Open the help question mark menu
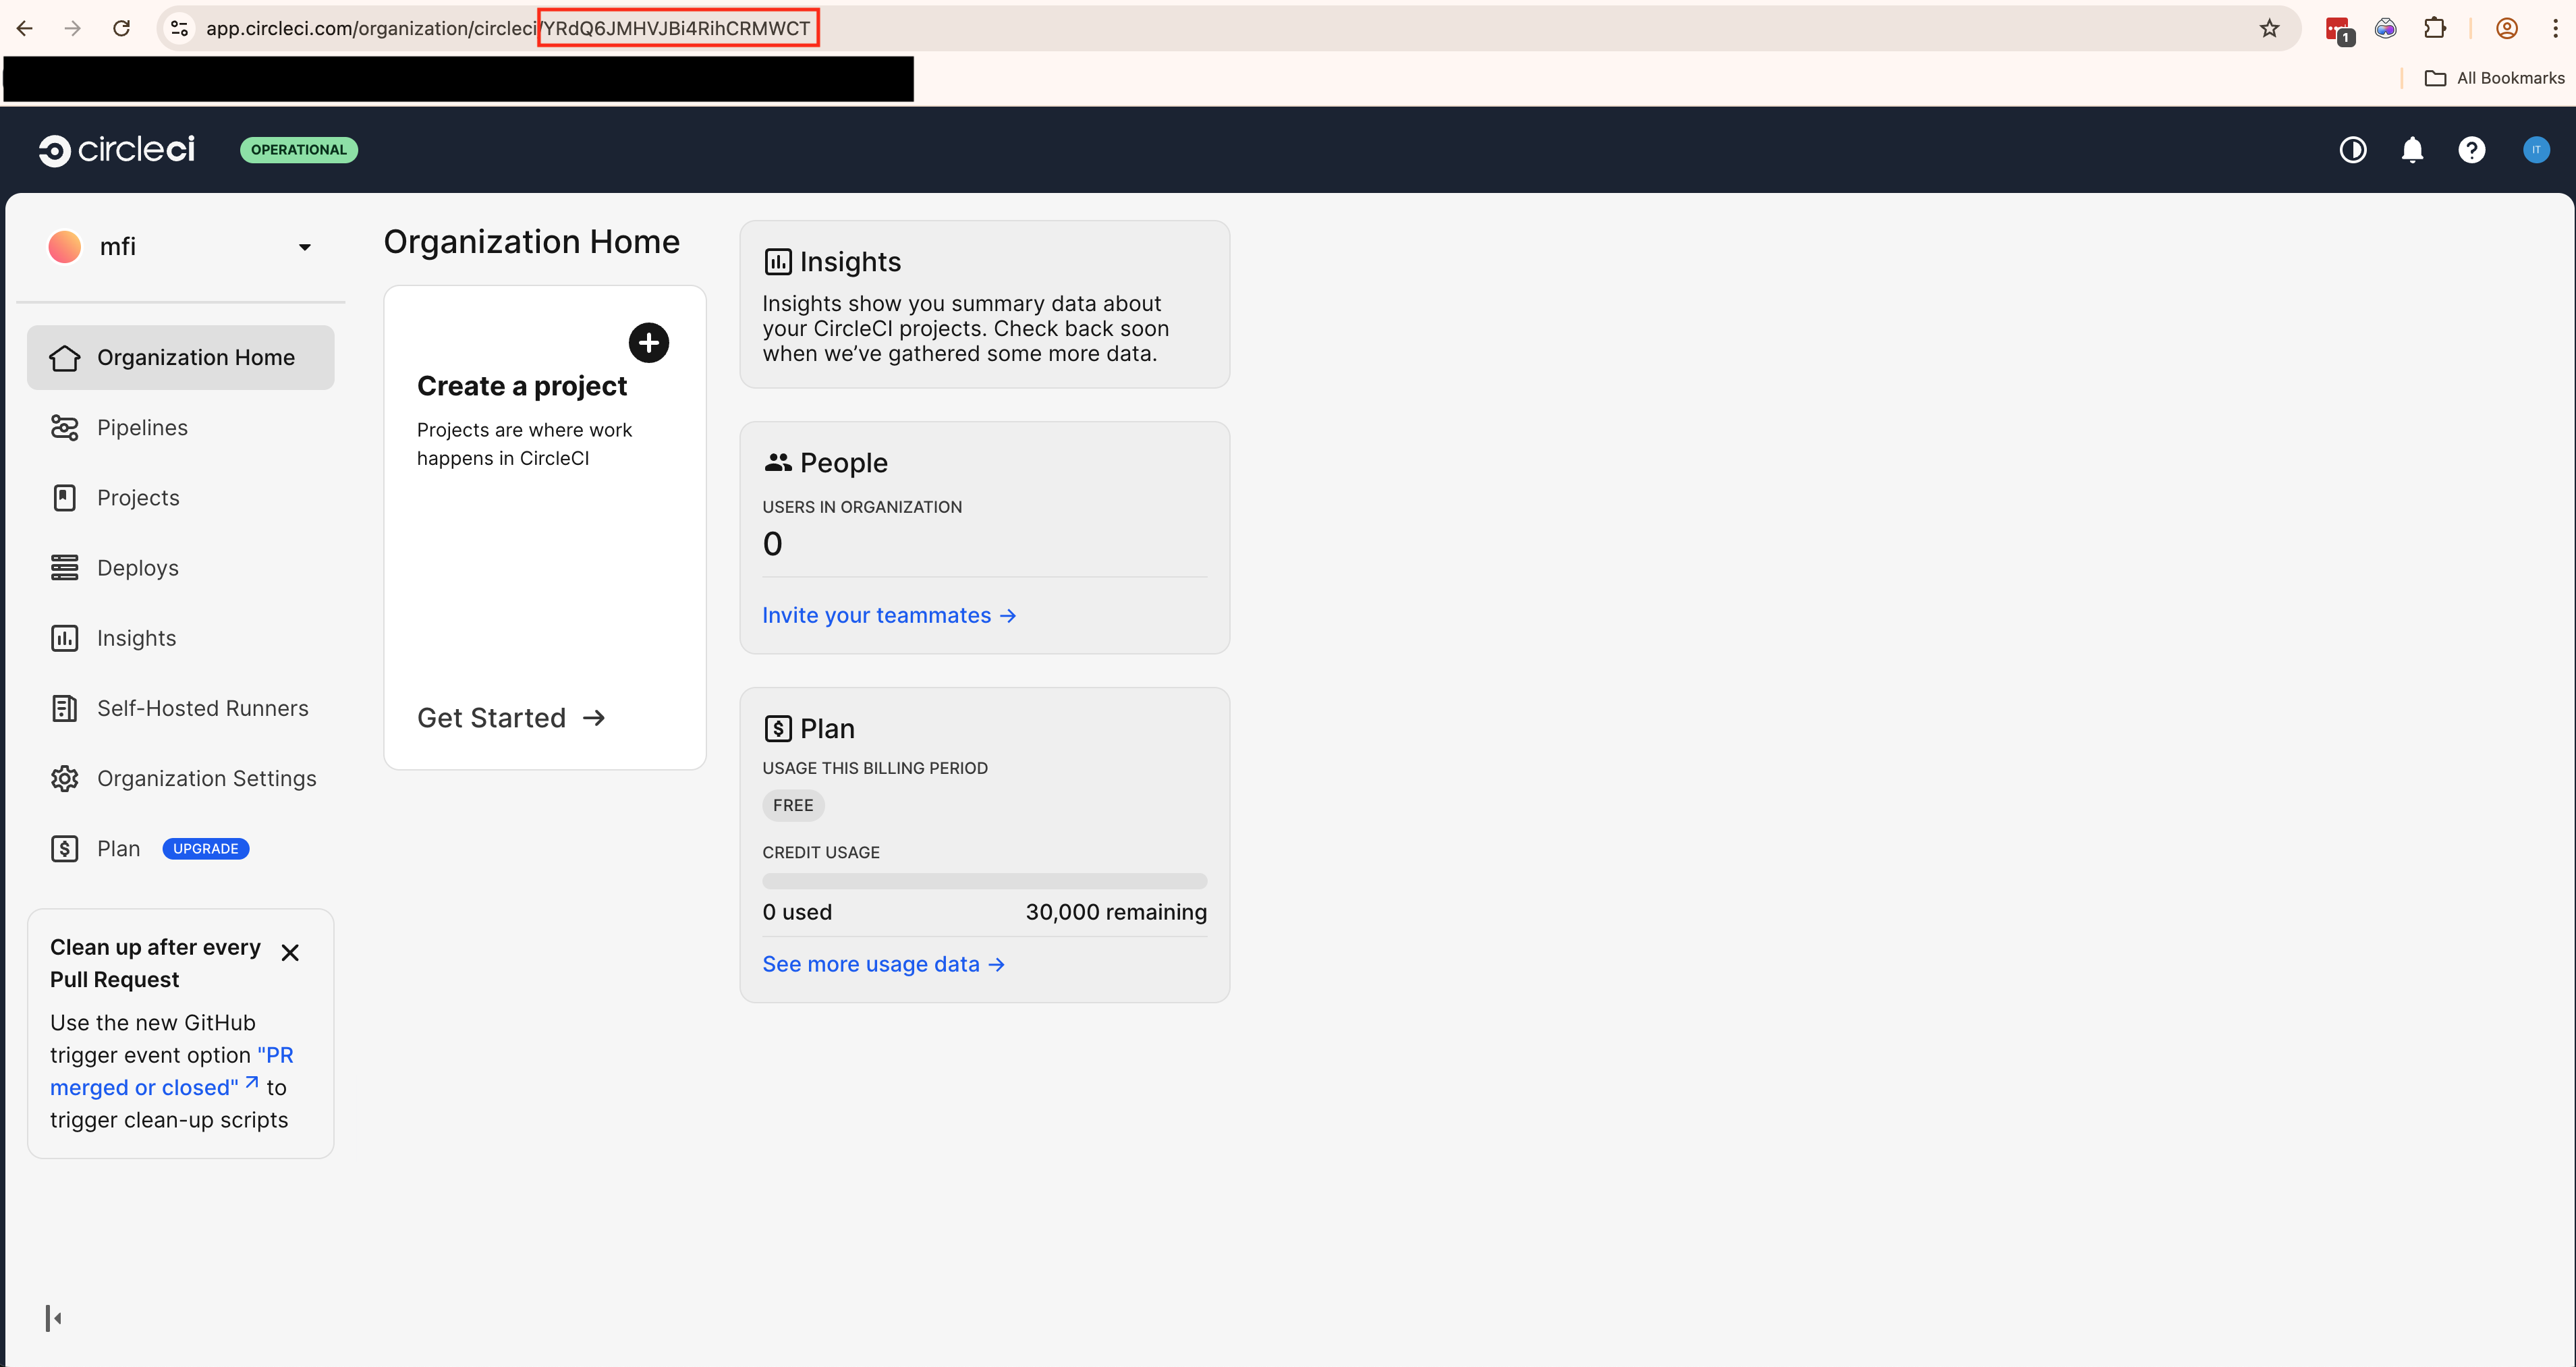The height and width of the screenshot is (1367, 2576). coord(2471,150)
